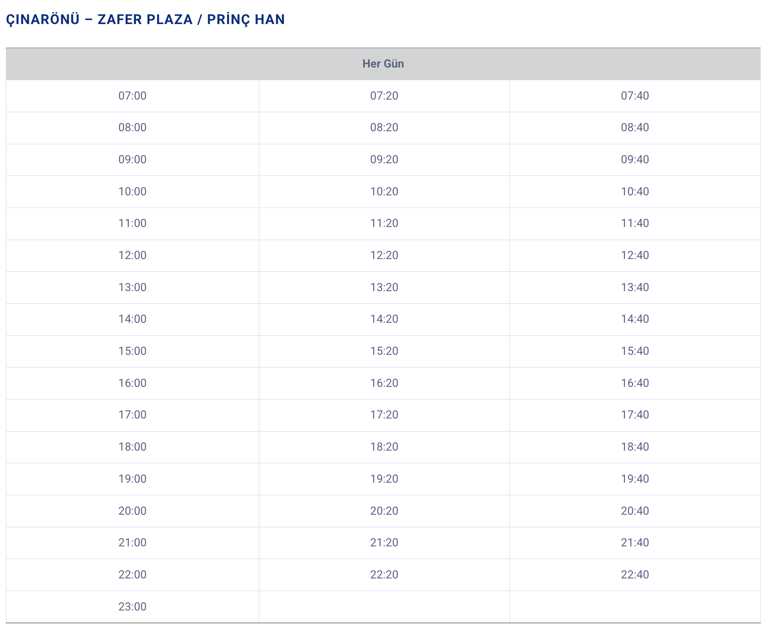This screenshot has height=632, width=770.
Task: Click the 07:00 departure time cell
Action: [x=132, y=96]
